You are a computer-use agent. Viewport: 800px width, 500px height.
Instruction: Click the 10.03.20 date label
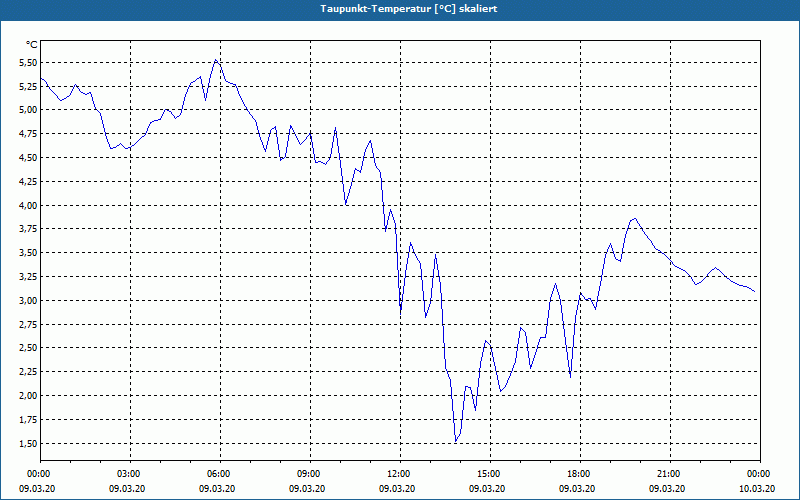[757, 489]
